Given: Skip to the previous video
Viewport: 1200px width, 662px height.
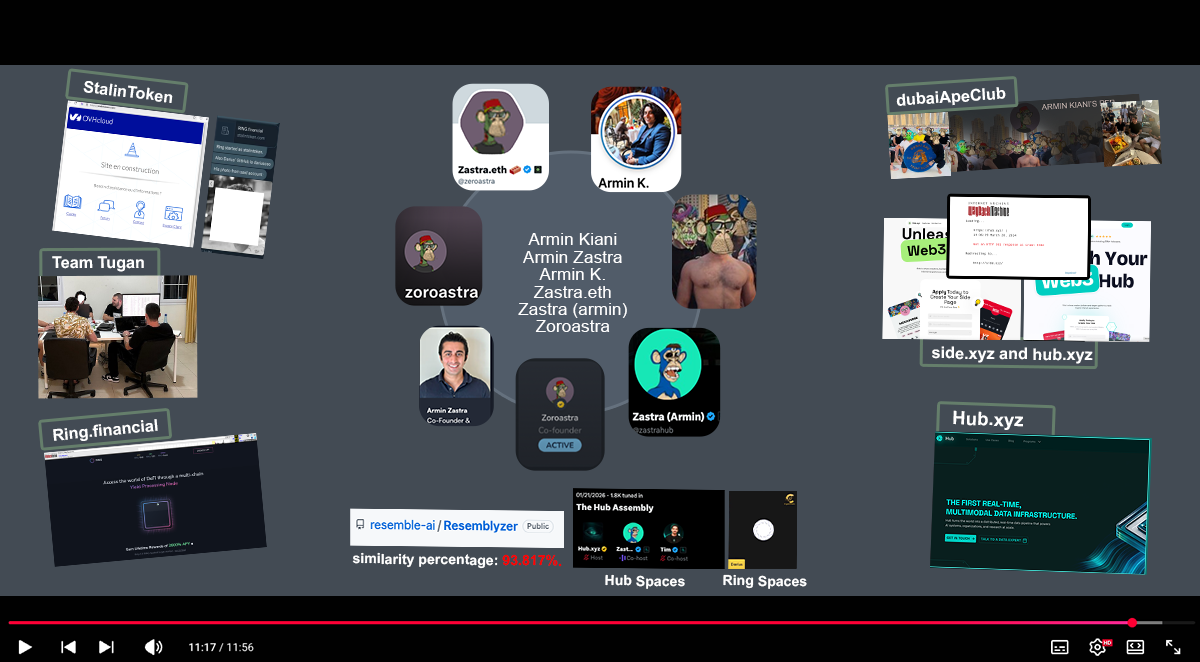Looking at the screenshot, I should point(68,647).
